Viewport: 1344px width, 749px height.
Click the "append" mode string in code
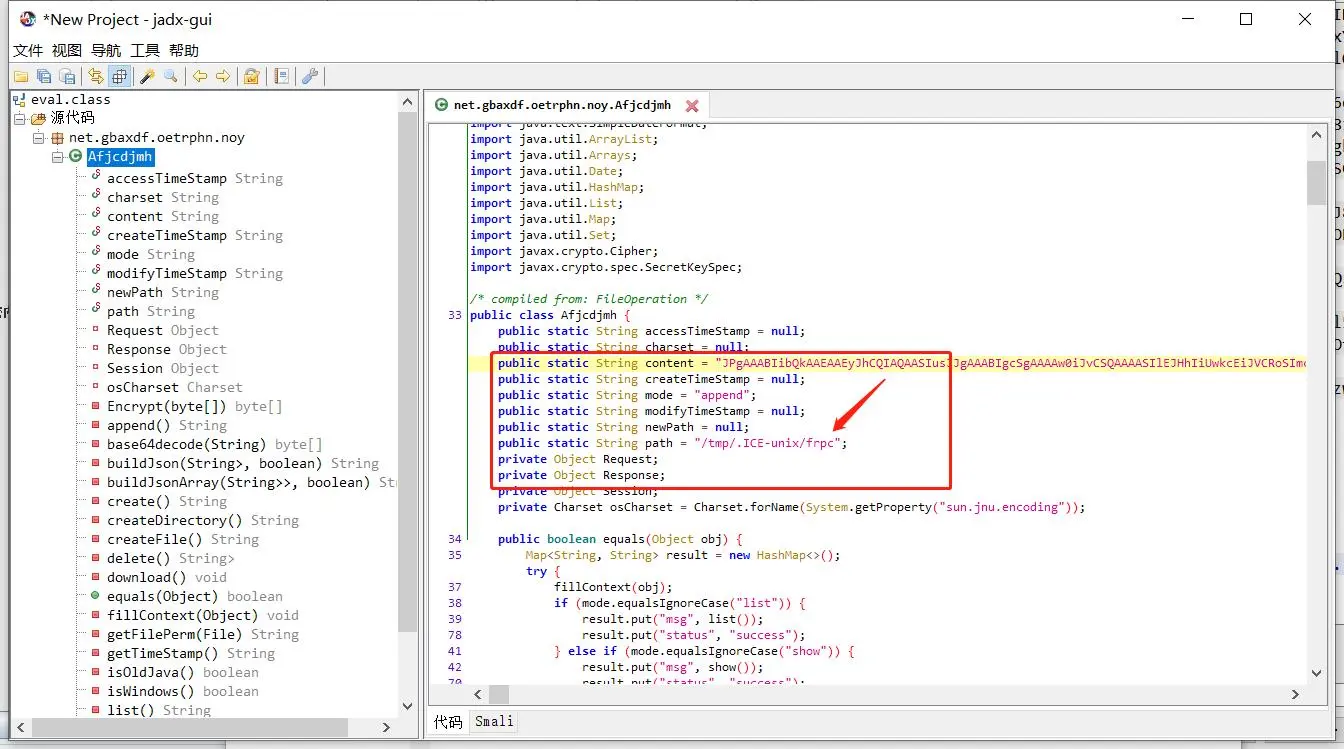click(x=722, y=395)
